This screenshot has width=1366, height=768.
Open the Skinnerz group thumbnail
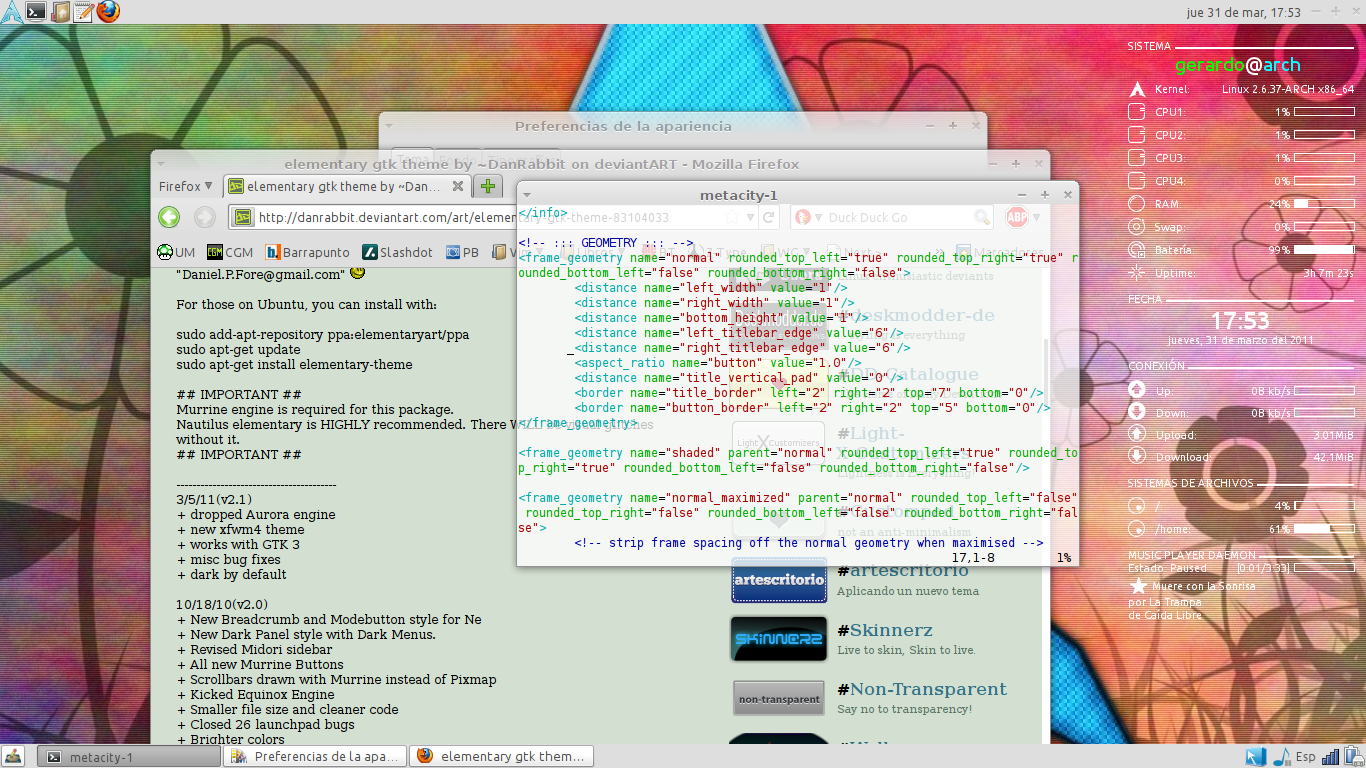click(779, 639)
